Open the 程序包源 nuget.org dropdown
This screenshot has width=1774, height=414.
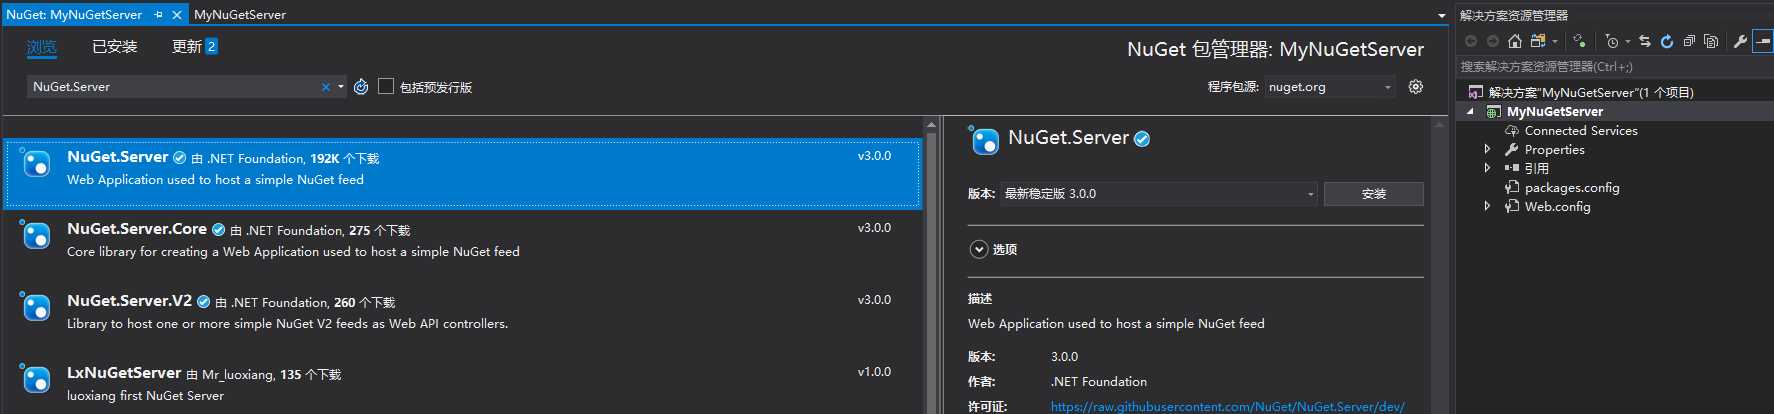(1330, 87)
